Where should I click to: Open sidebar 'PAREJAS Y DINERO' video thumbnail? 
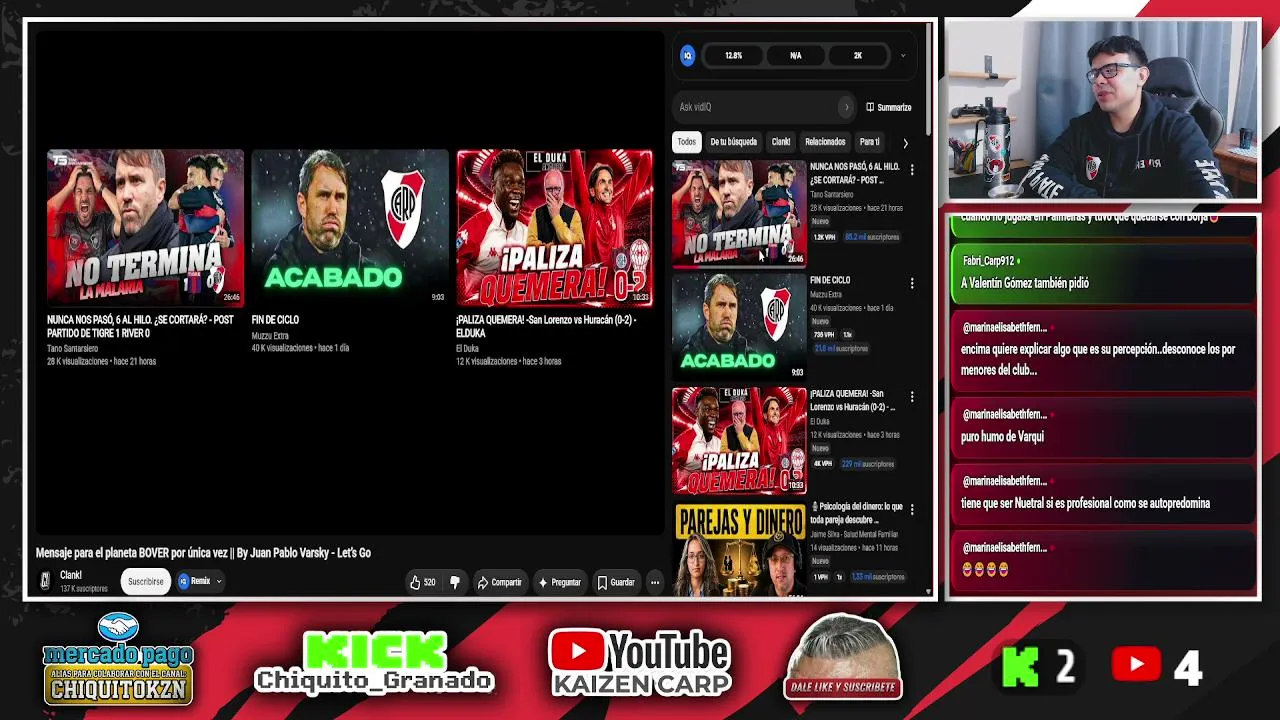coord(739,549)
